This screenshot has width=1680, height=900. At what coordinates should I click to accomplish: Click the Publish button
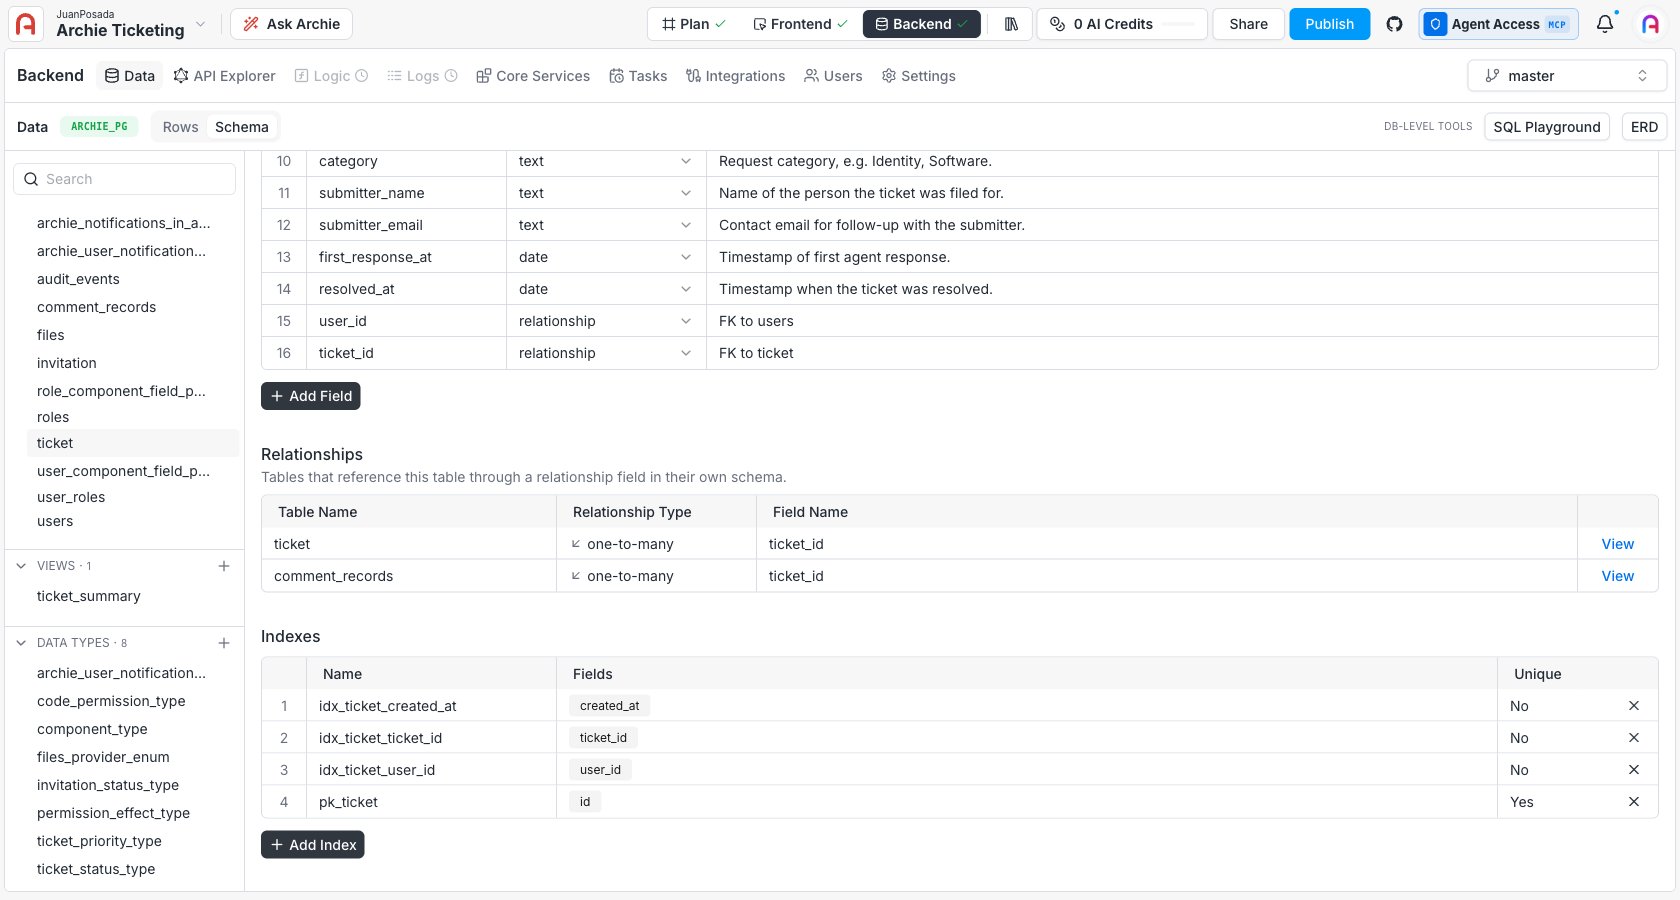pos(1329,24)
